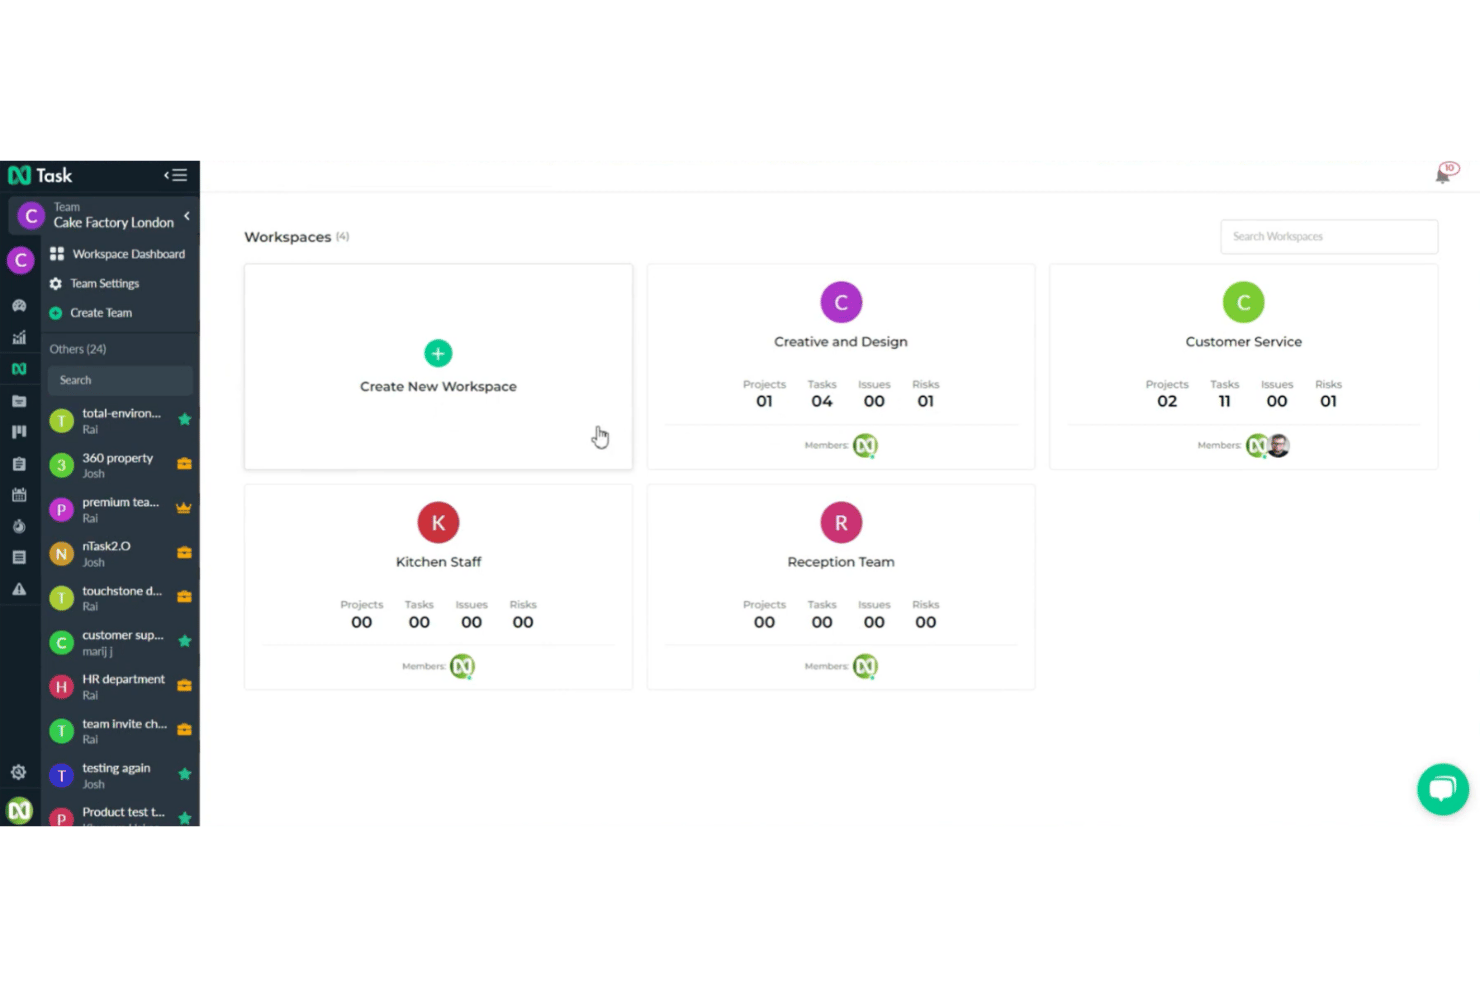Open the folder projects icon in the rail
The height and width of the screenshot is (987, 1480).
click(19, 401)
